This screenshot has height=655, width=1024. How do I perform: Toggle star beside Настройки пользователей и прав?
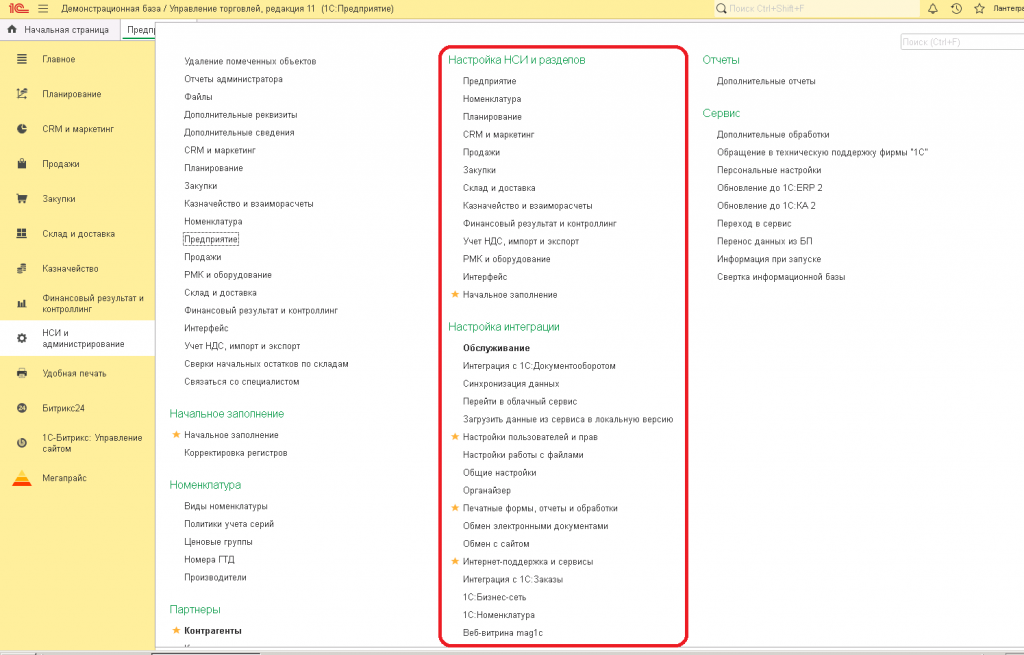455,437
